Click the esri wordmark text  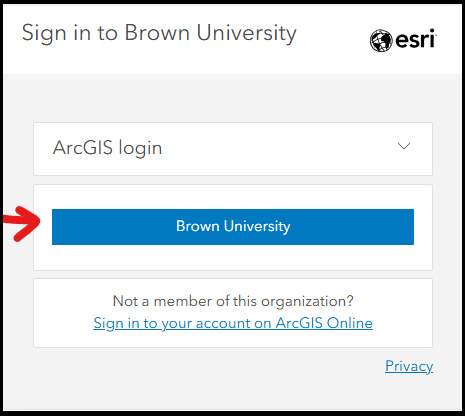point(416,39)
